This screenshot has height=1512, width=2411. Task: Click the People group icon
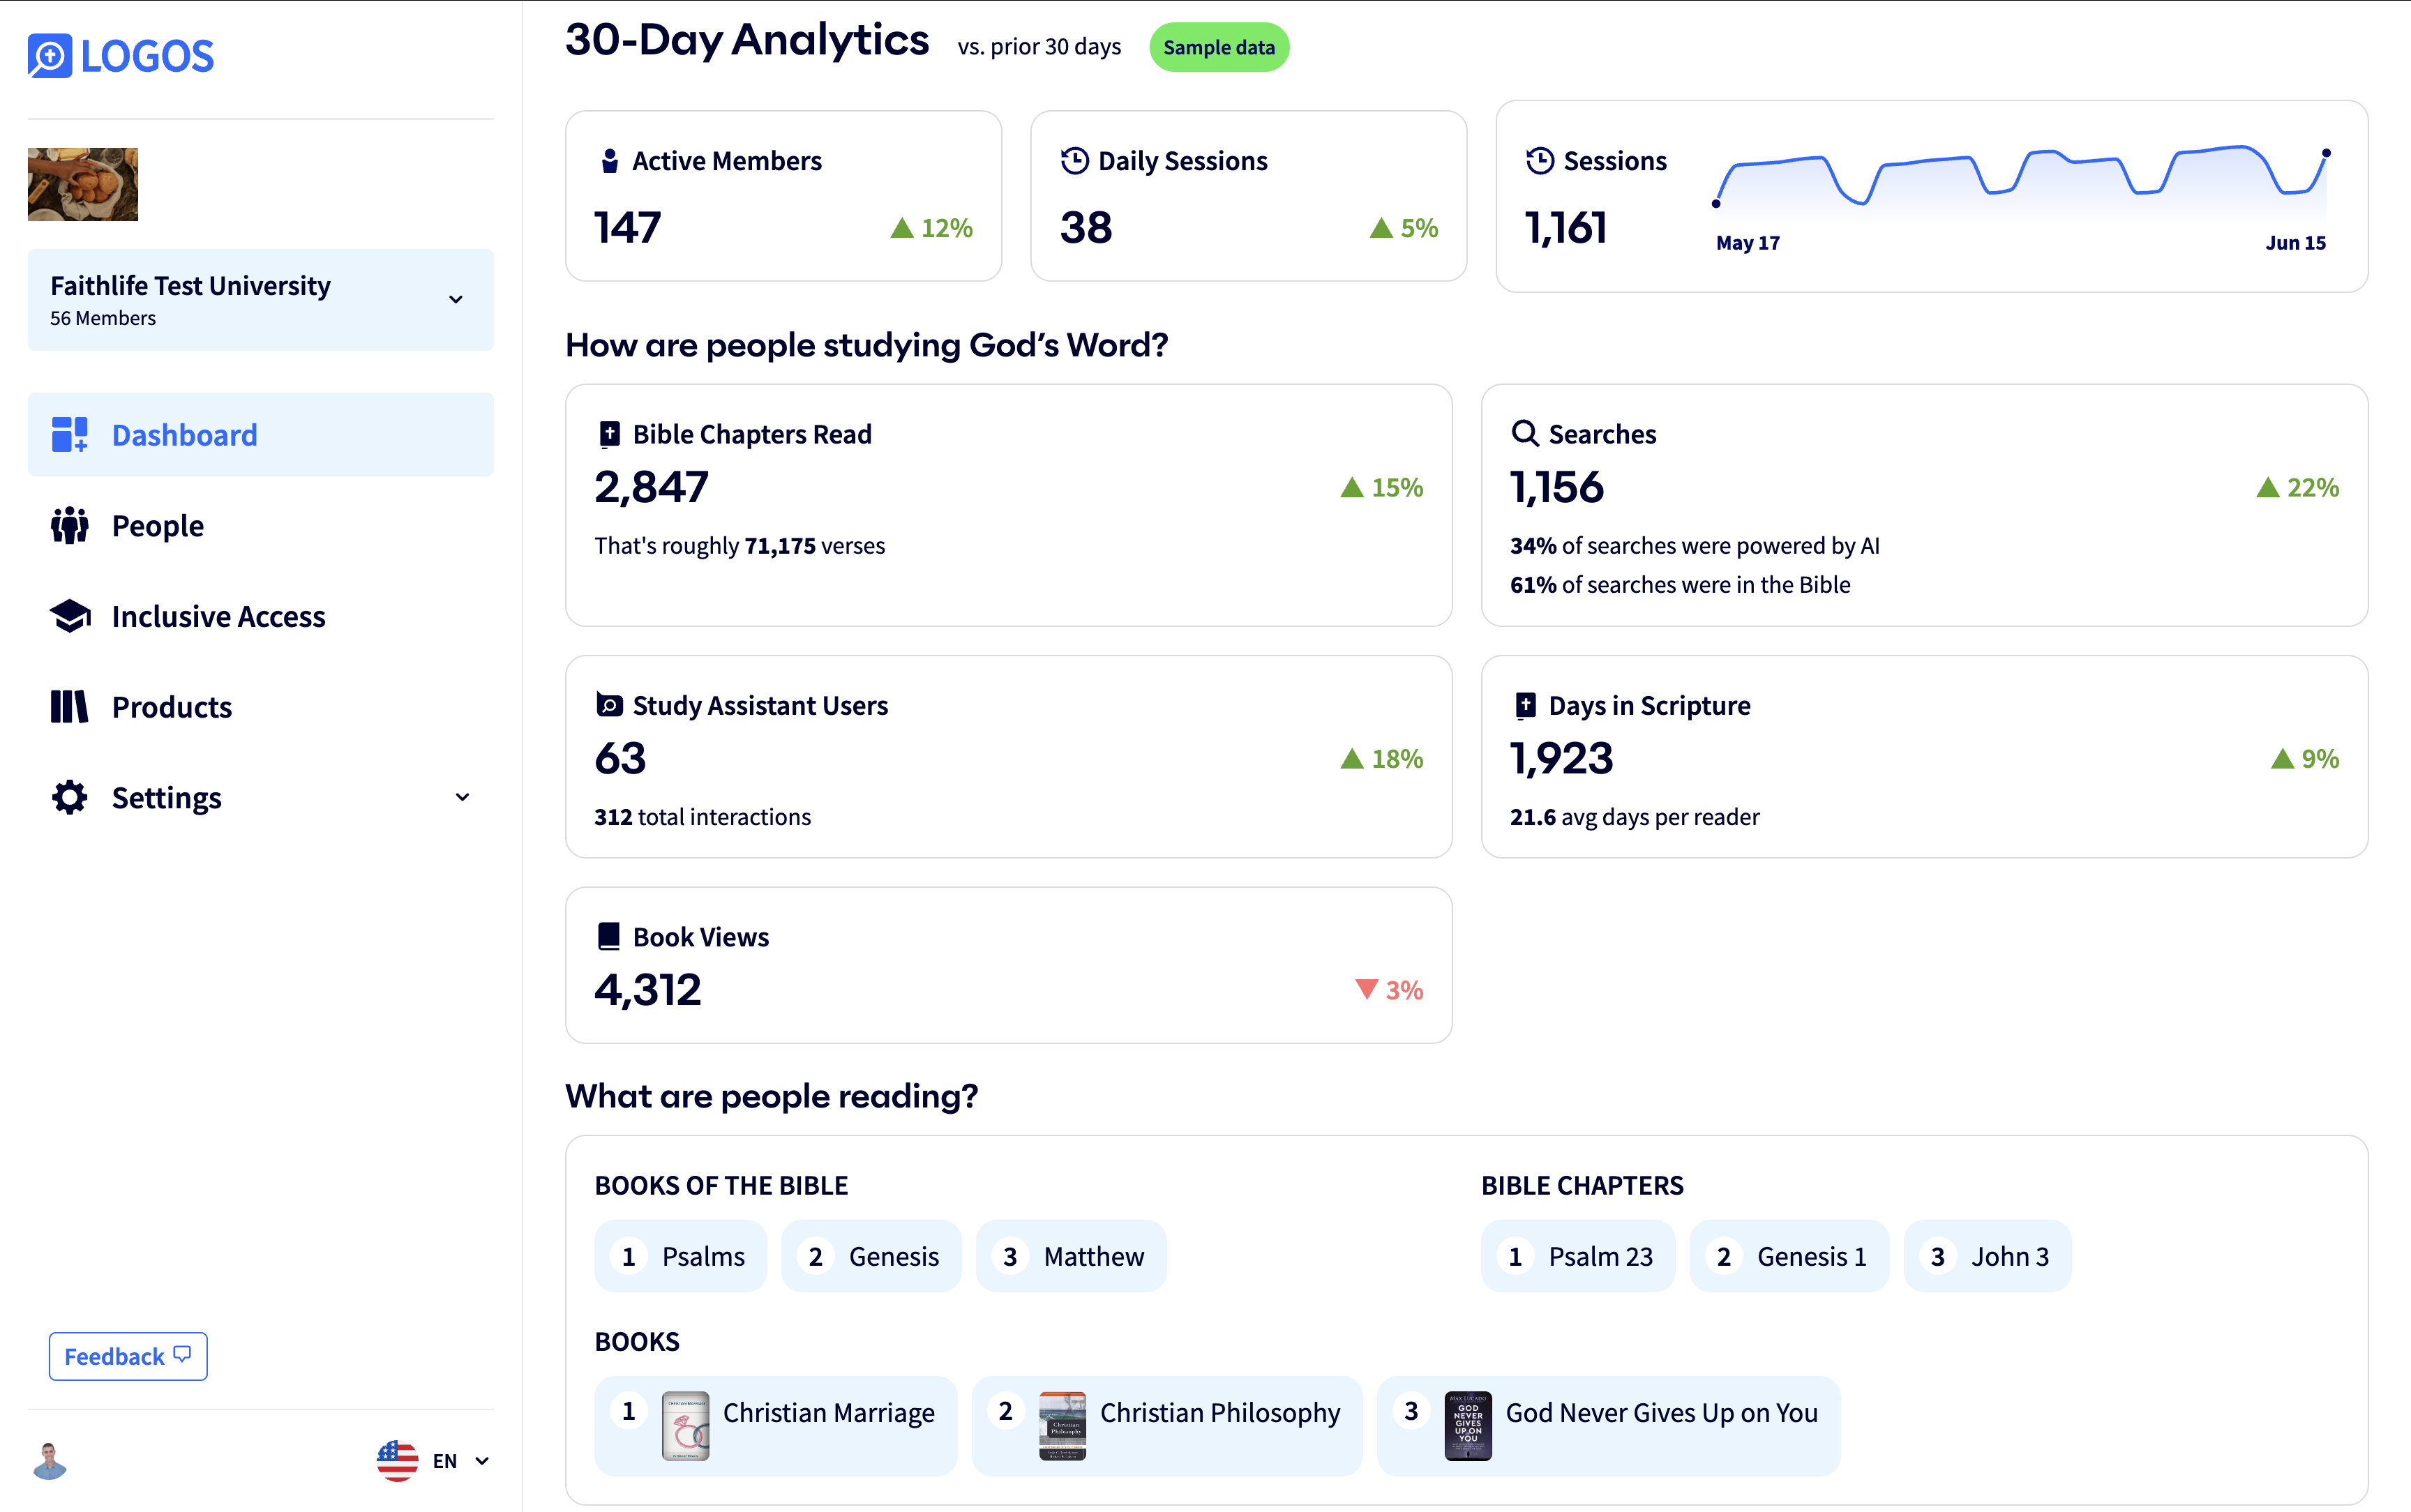(69, 526)
